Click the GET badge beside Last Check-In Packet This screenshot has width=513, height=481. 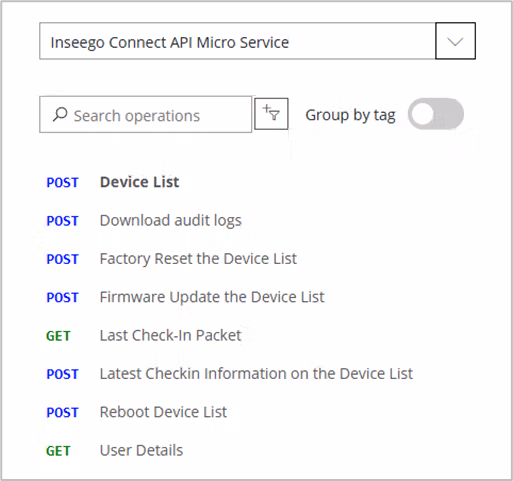[58, 336]
